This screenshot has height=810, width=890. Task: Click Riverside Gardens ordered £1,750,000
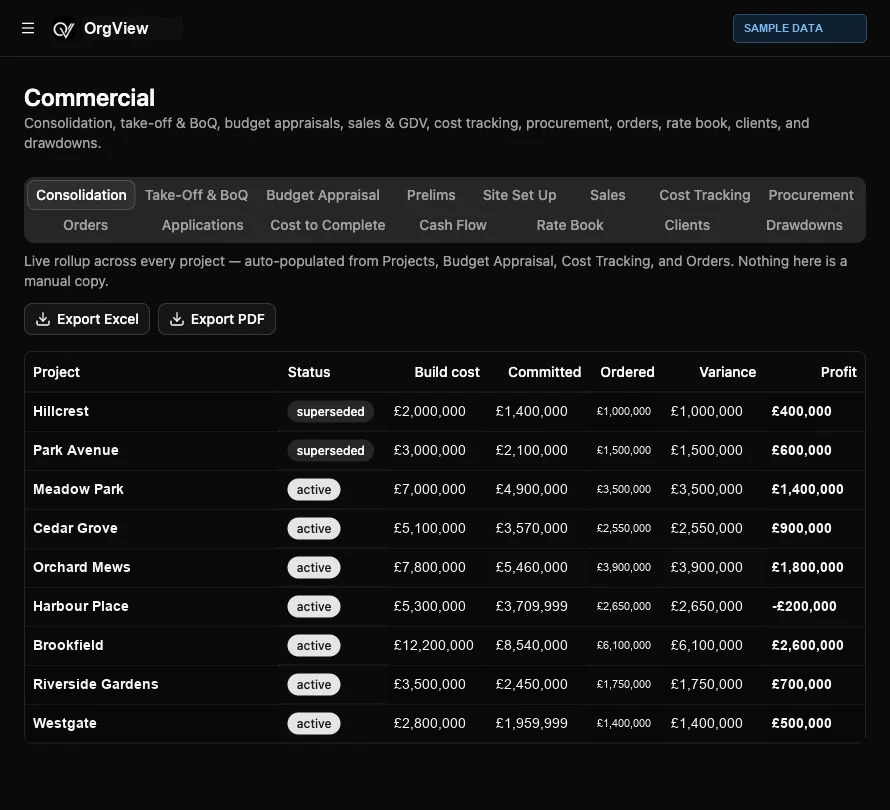(x=623, y=685)
